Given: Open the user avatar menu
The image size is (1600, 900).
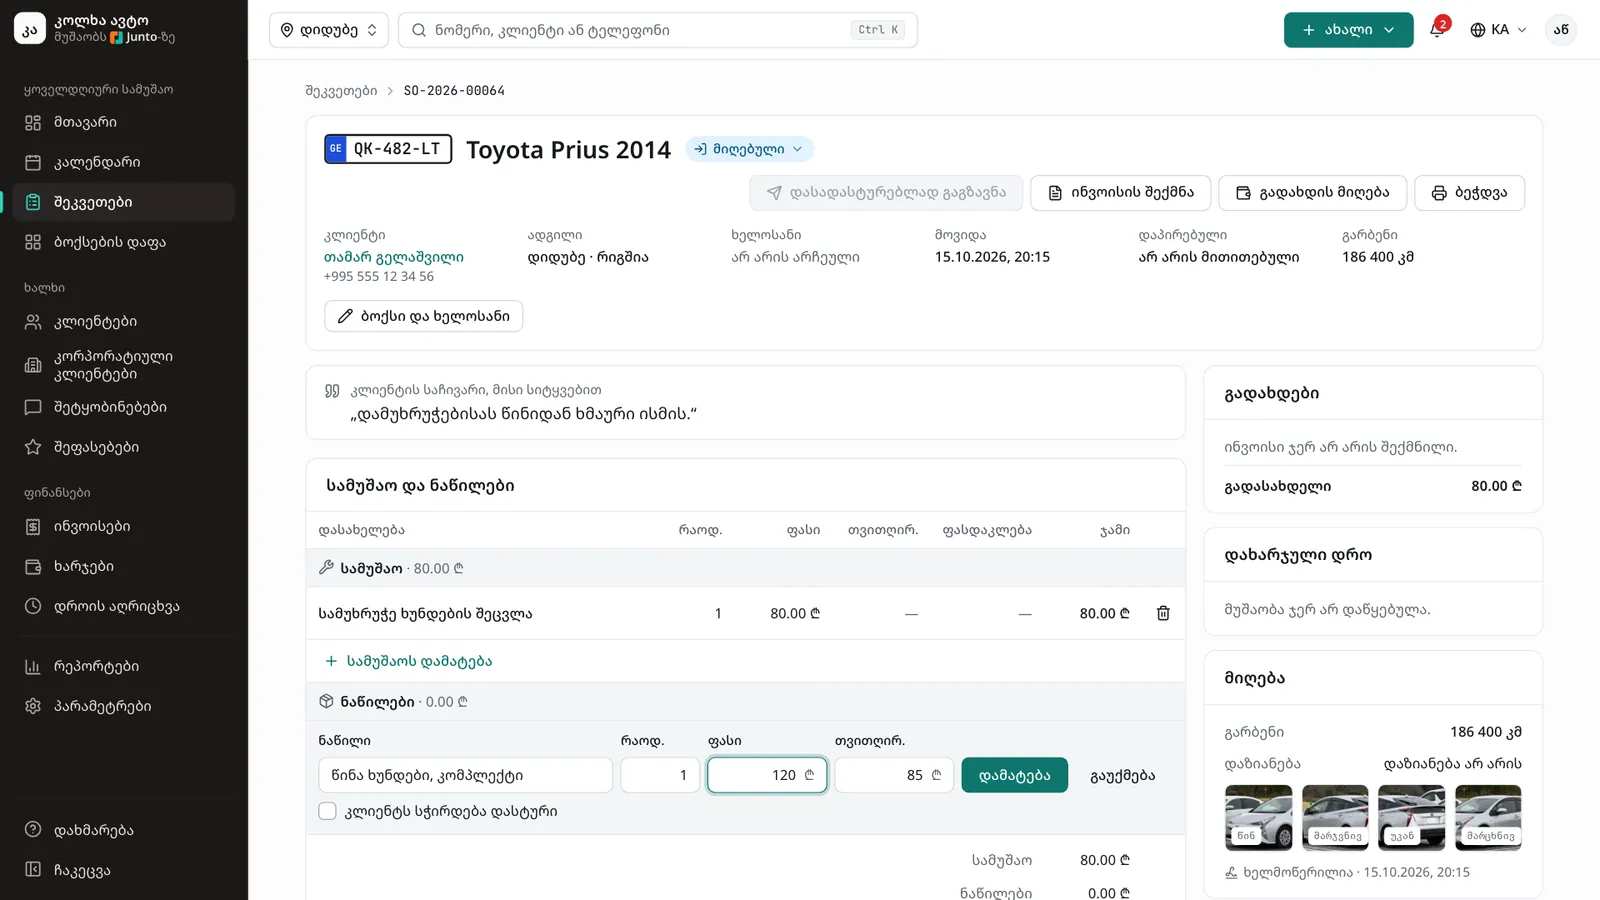Looking at the screenshot, I should click(1561, 30).
